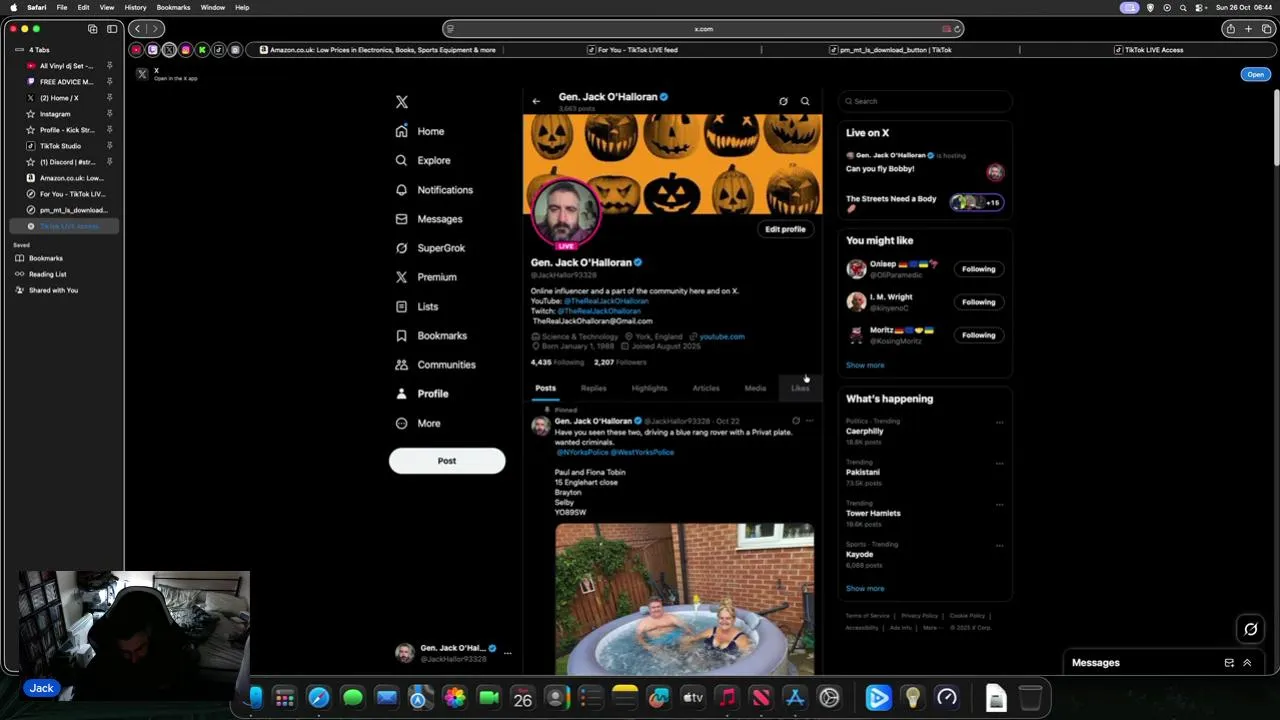
Task: Compose new message in Messages drawer
Action: coord(1229,663)
